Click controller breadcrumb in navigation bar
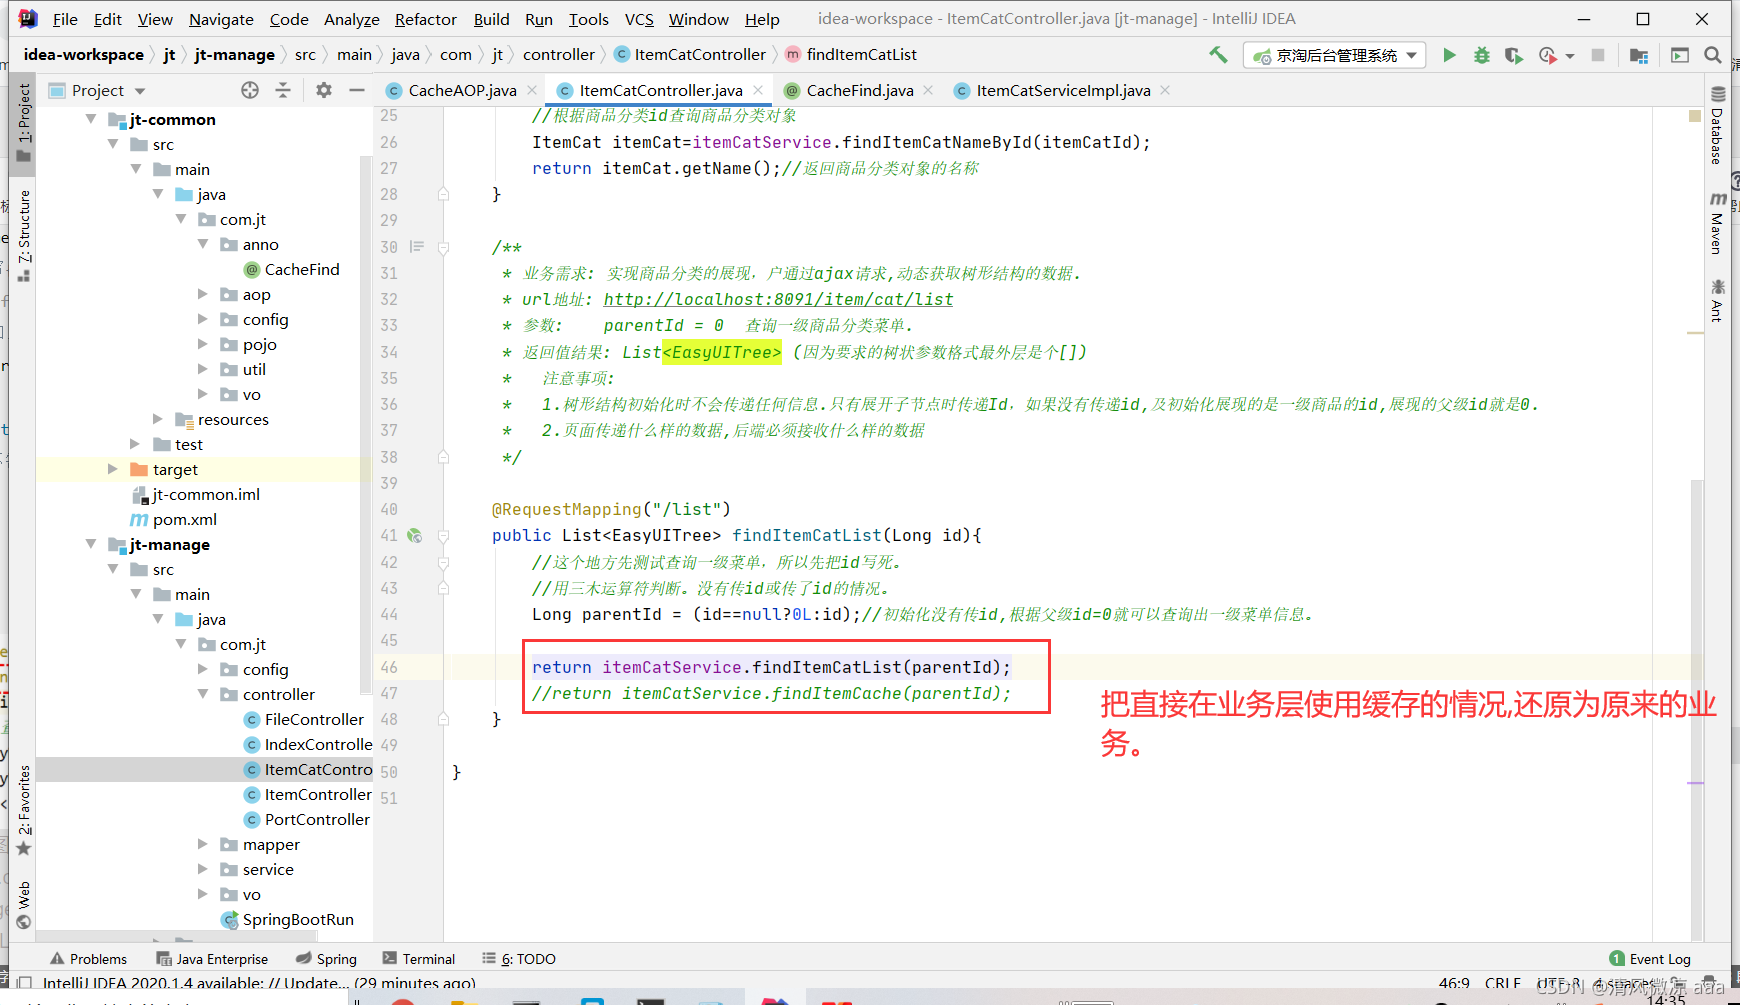The image size is (1740, 1005). point(559,54)
